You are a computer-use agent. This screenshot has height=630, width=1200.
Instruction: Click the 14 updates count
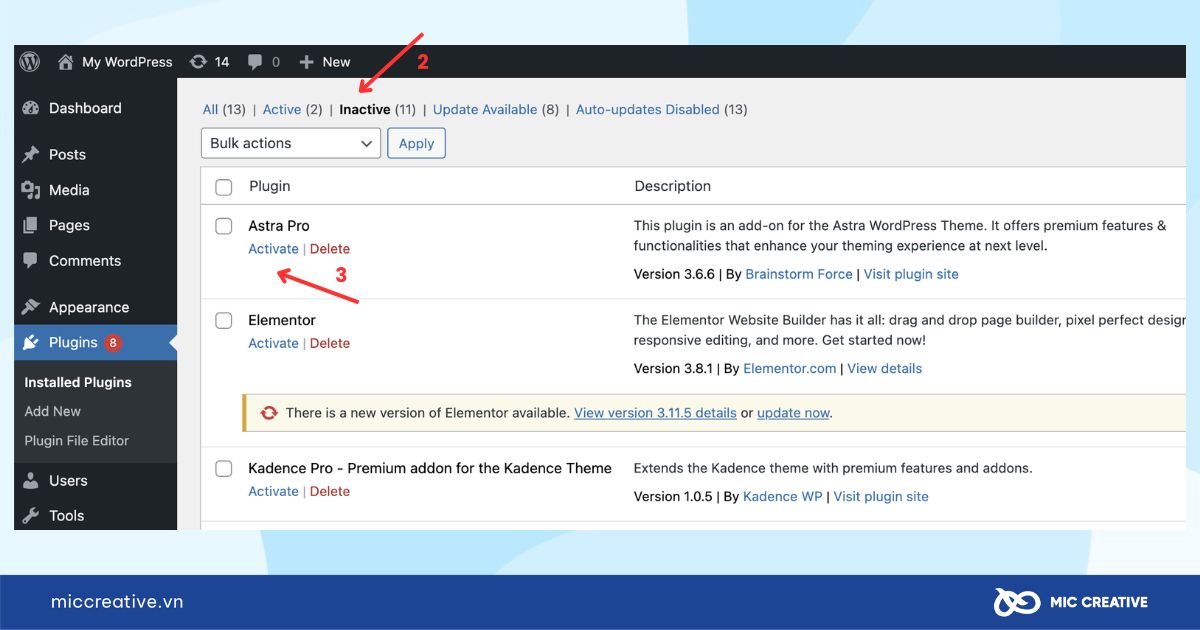click(x=222, y=62)
